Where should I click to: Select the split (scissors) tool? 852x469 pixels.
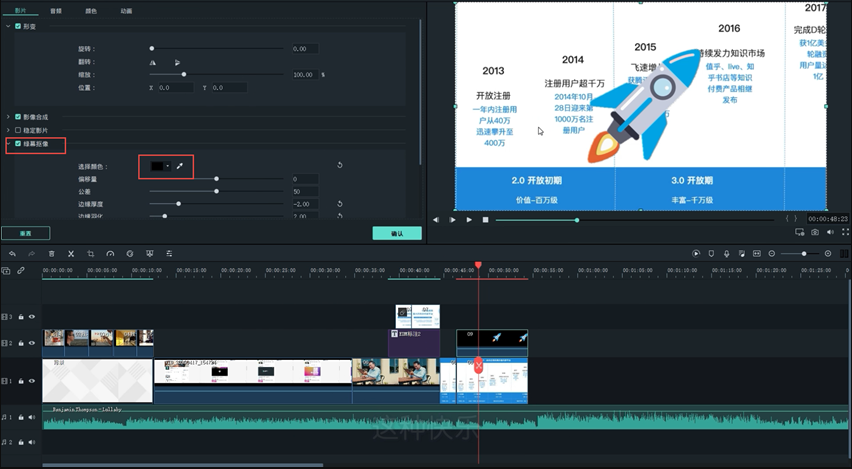pyautogui.click(x=71, y=254)
